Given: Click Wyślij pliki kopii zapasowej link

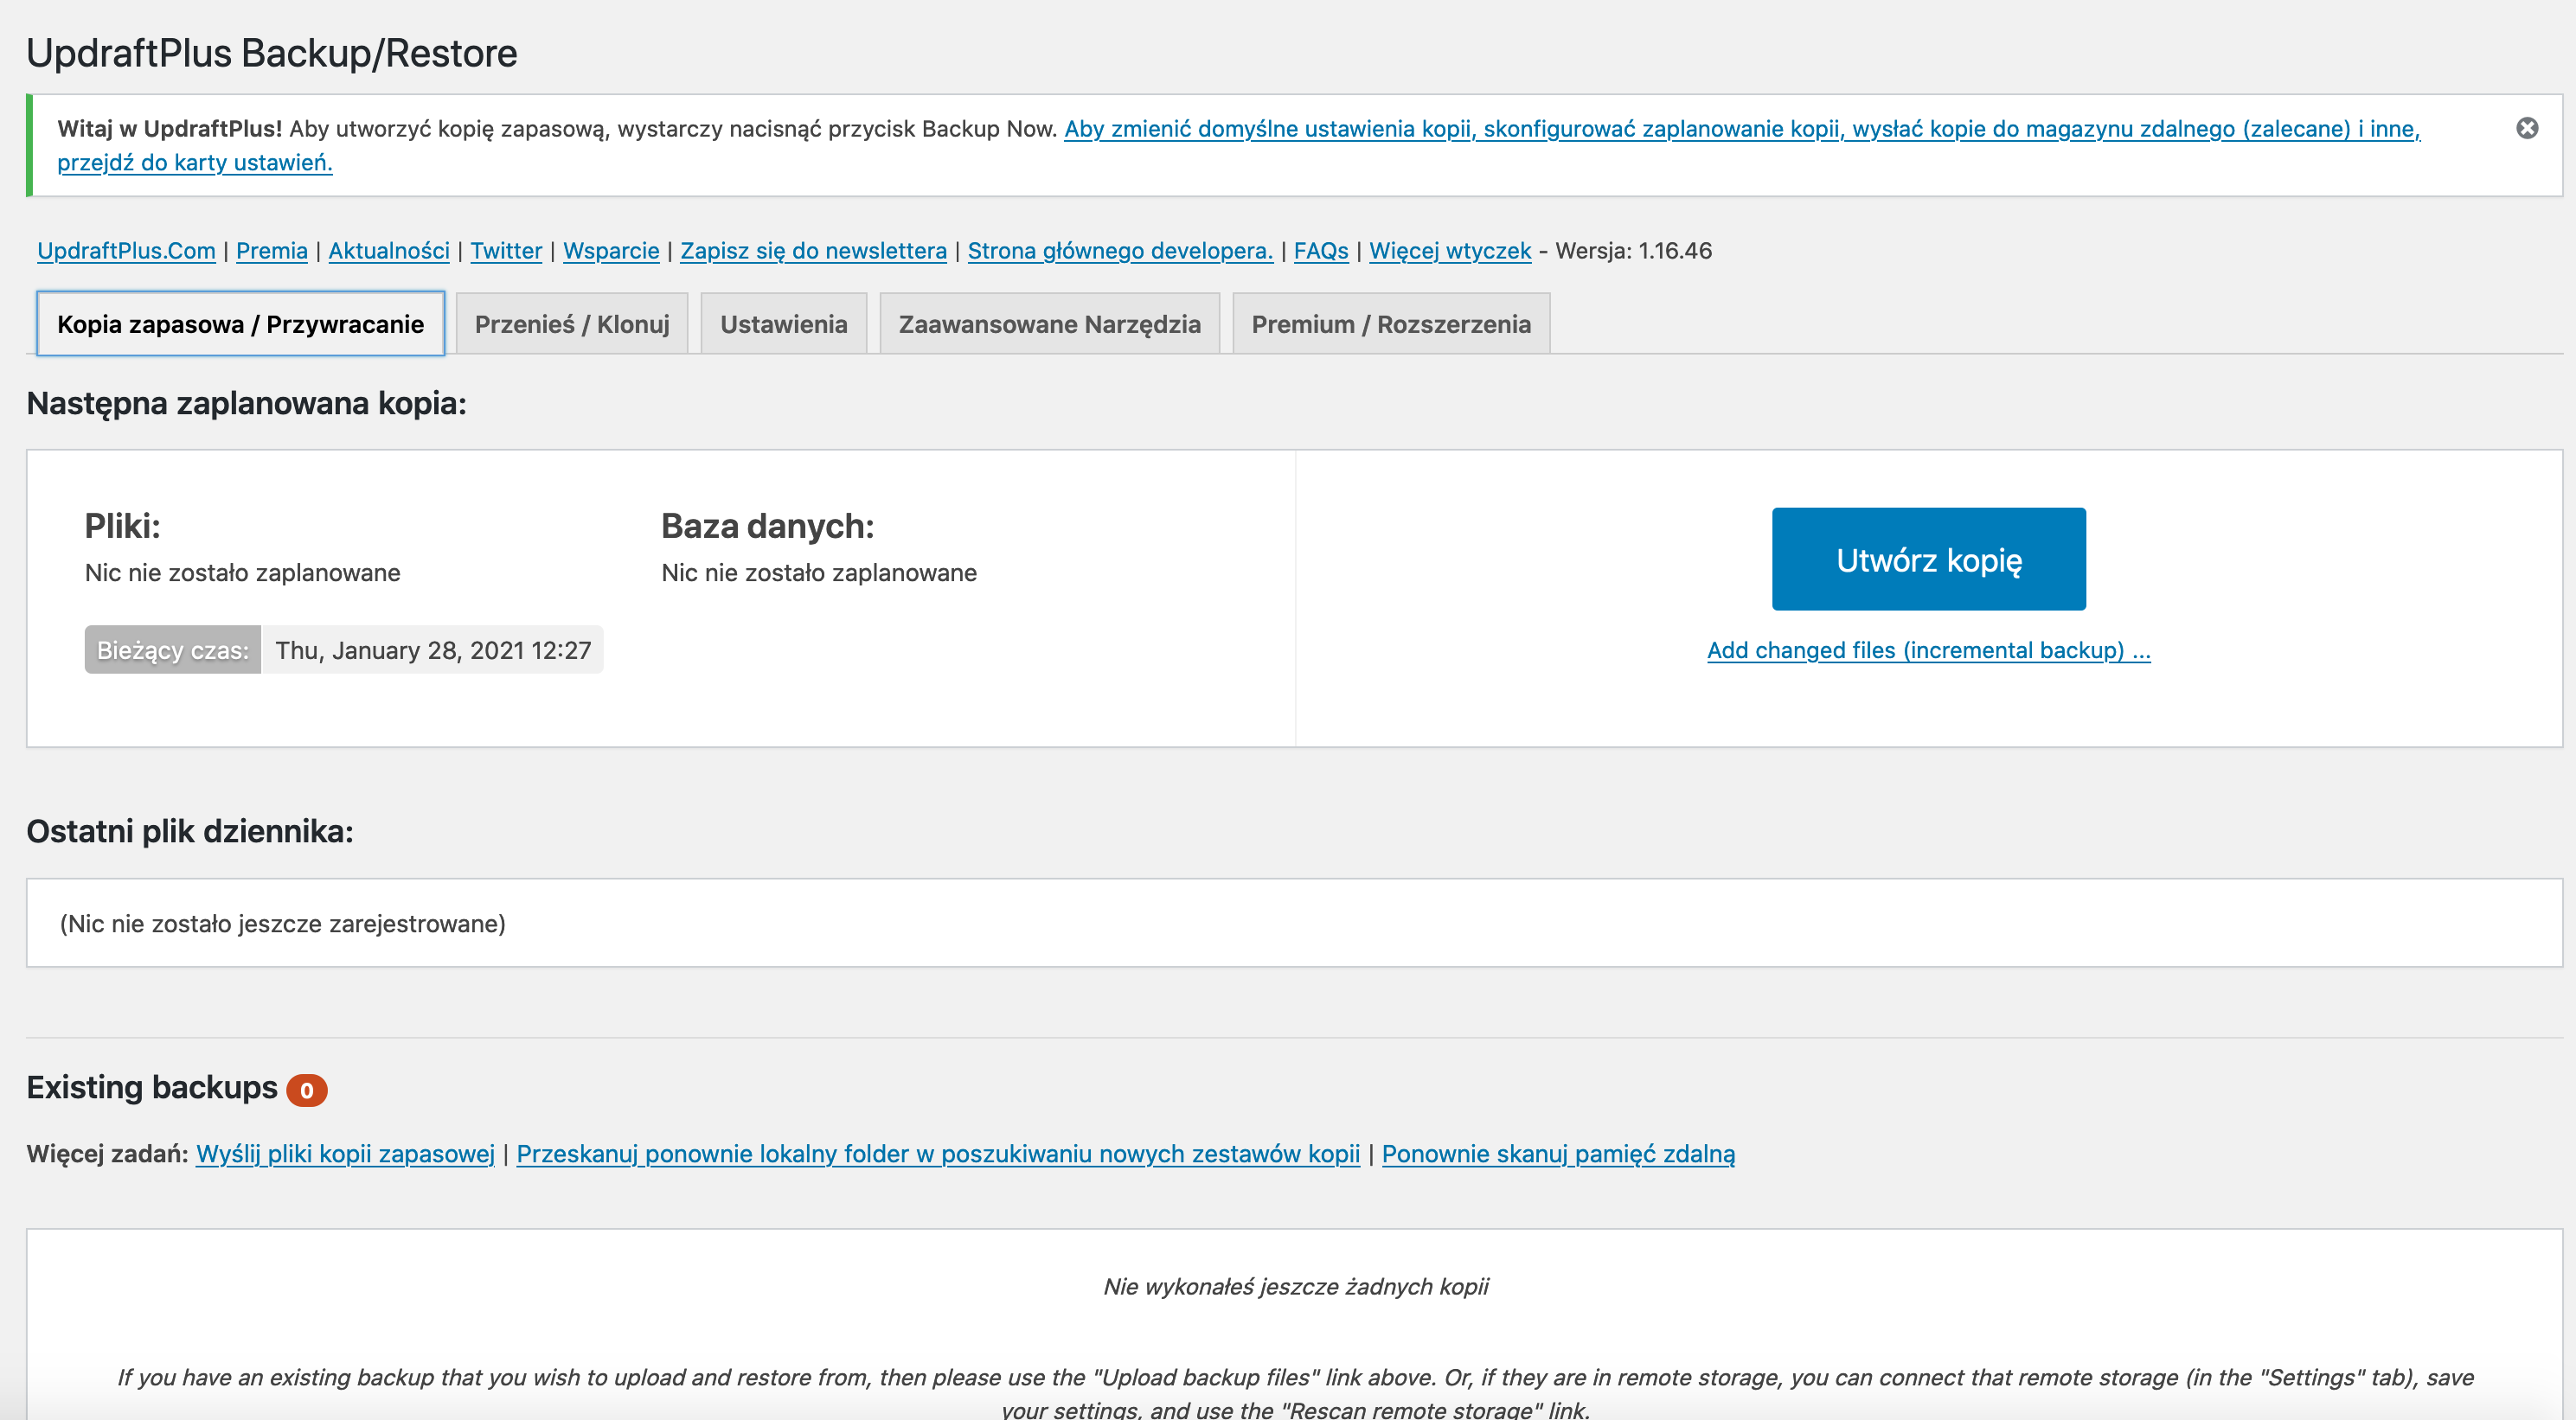Looking at the screenshot, I should pyautogui.click(x=345, y=1153).
